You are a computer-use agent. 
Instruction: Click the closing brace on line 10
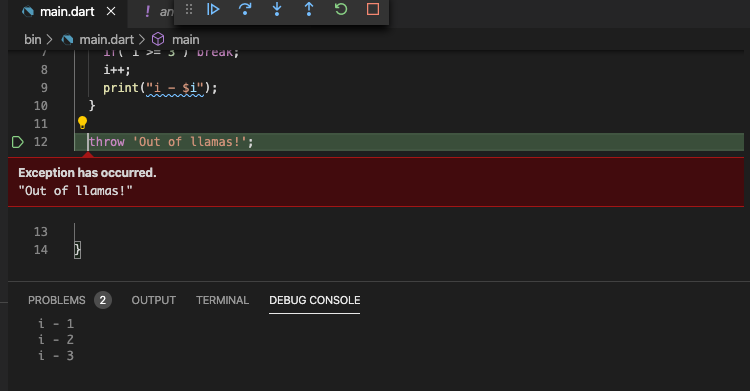pos(92,106)
